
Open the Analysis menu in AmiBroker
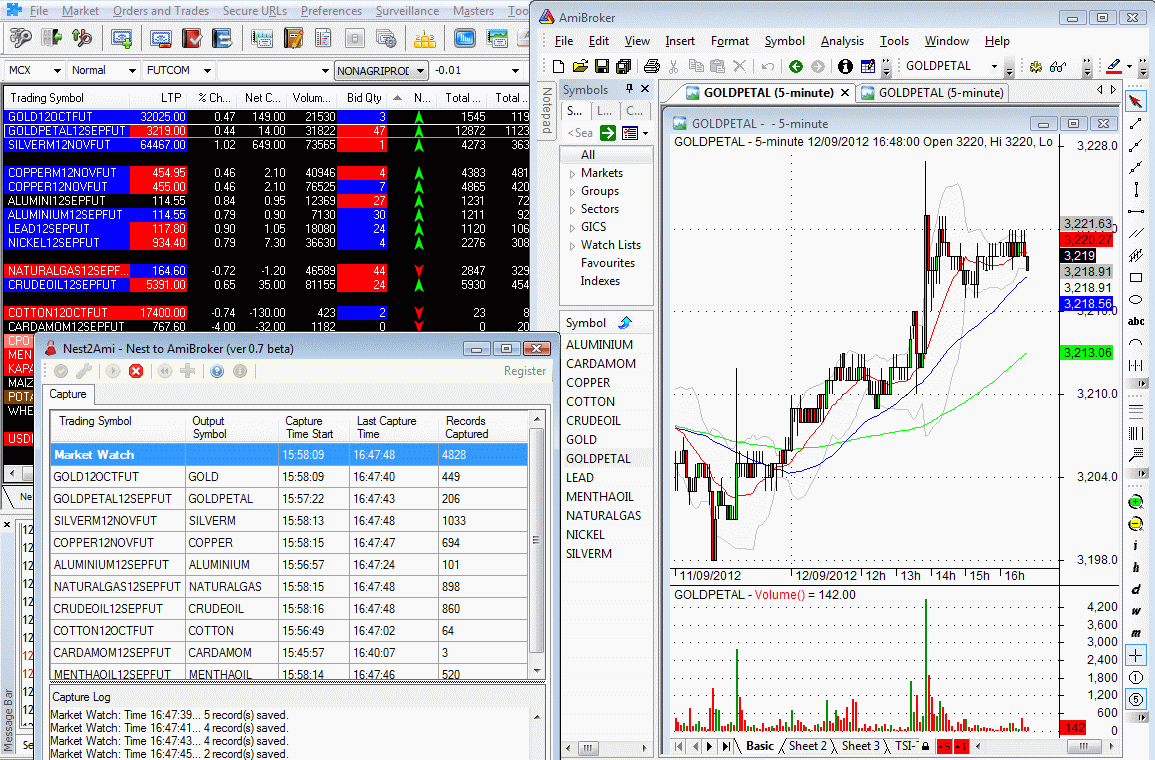click(x=842, y=41)
